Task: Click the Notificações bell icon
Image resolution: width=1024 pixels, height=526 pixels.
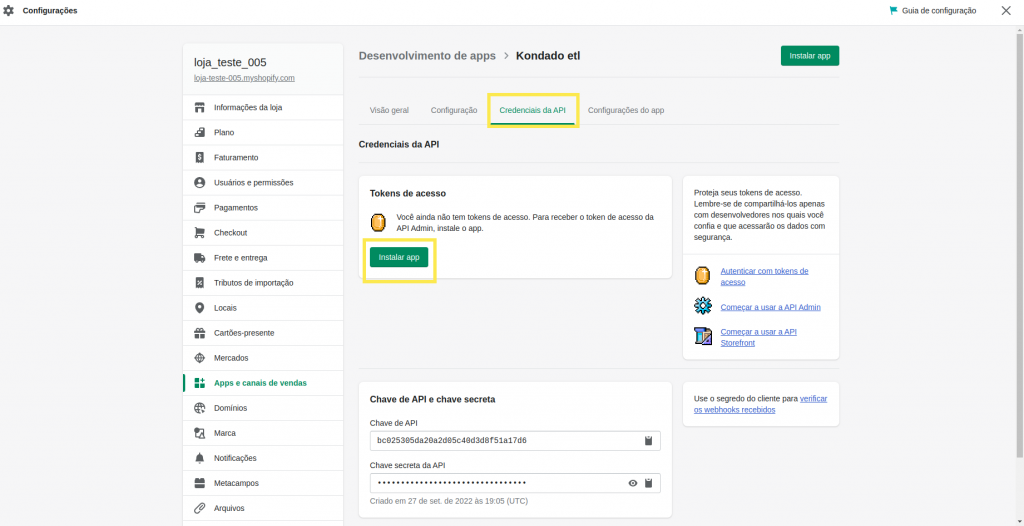Action: (200, 458)
